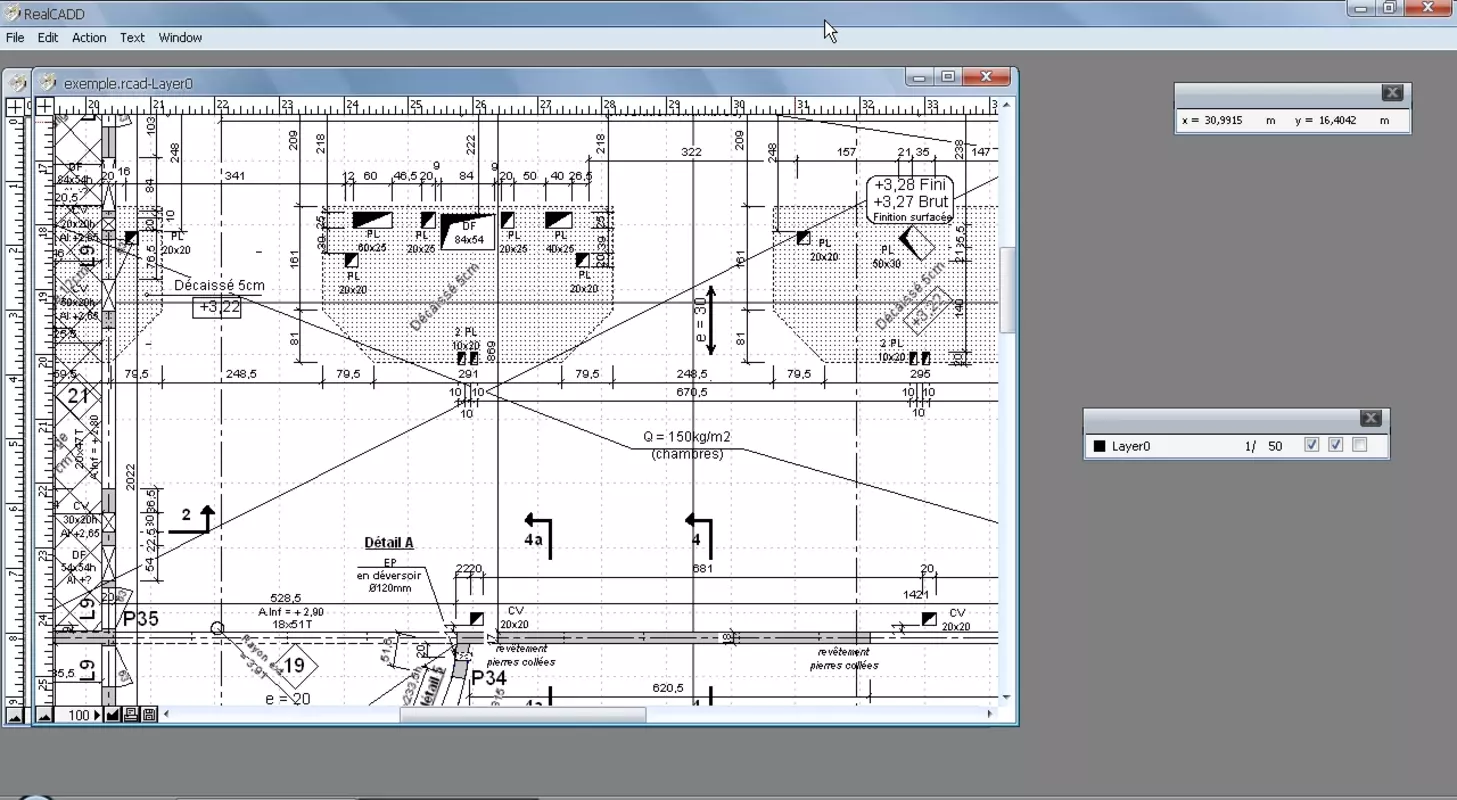Click the 'P34' label in the drawing

coord(489,679)
